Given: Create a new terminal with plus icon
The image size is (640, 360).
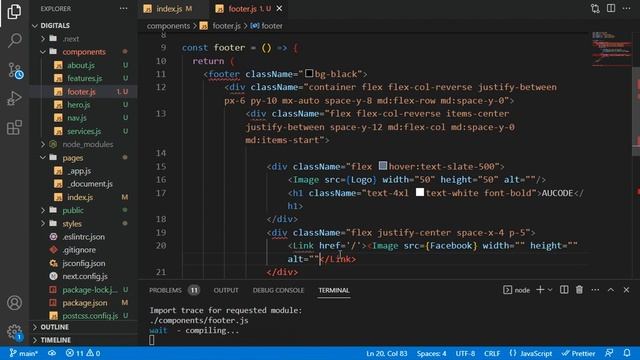Looking at the screenshot, I should coord(540,290).
